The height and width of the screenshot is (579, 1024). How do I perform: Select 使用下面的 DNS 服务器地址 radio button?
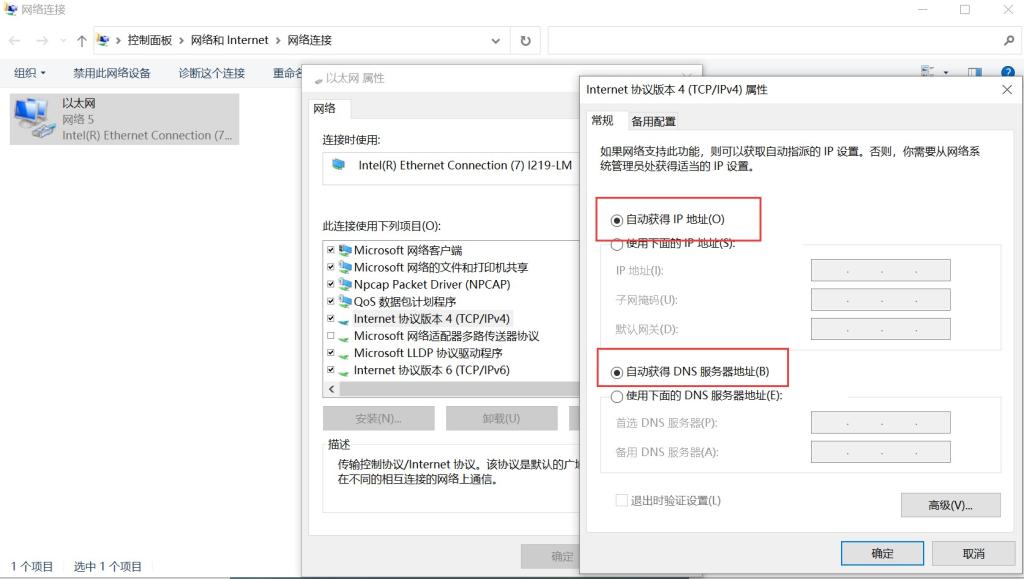point(617,396)
